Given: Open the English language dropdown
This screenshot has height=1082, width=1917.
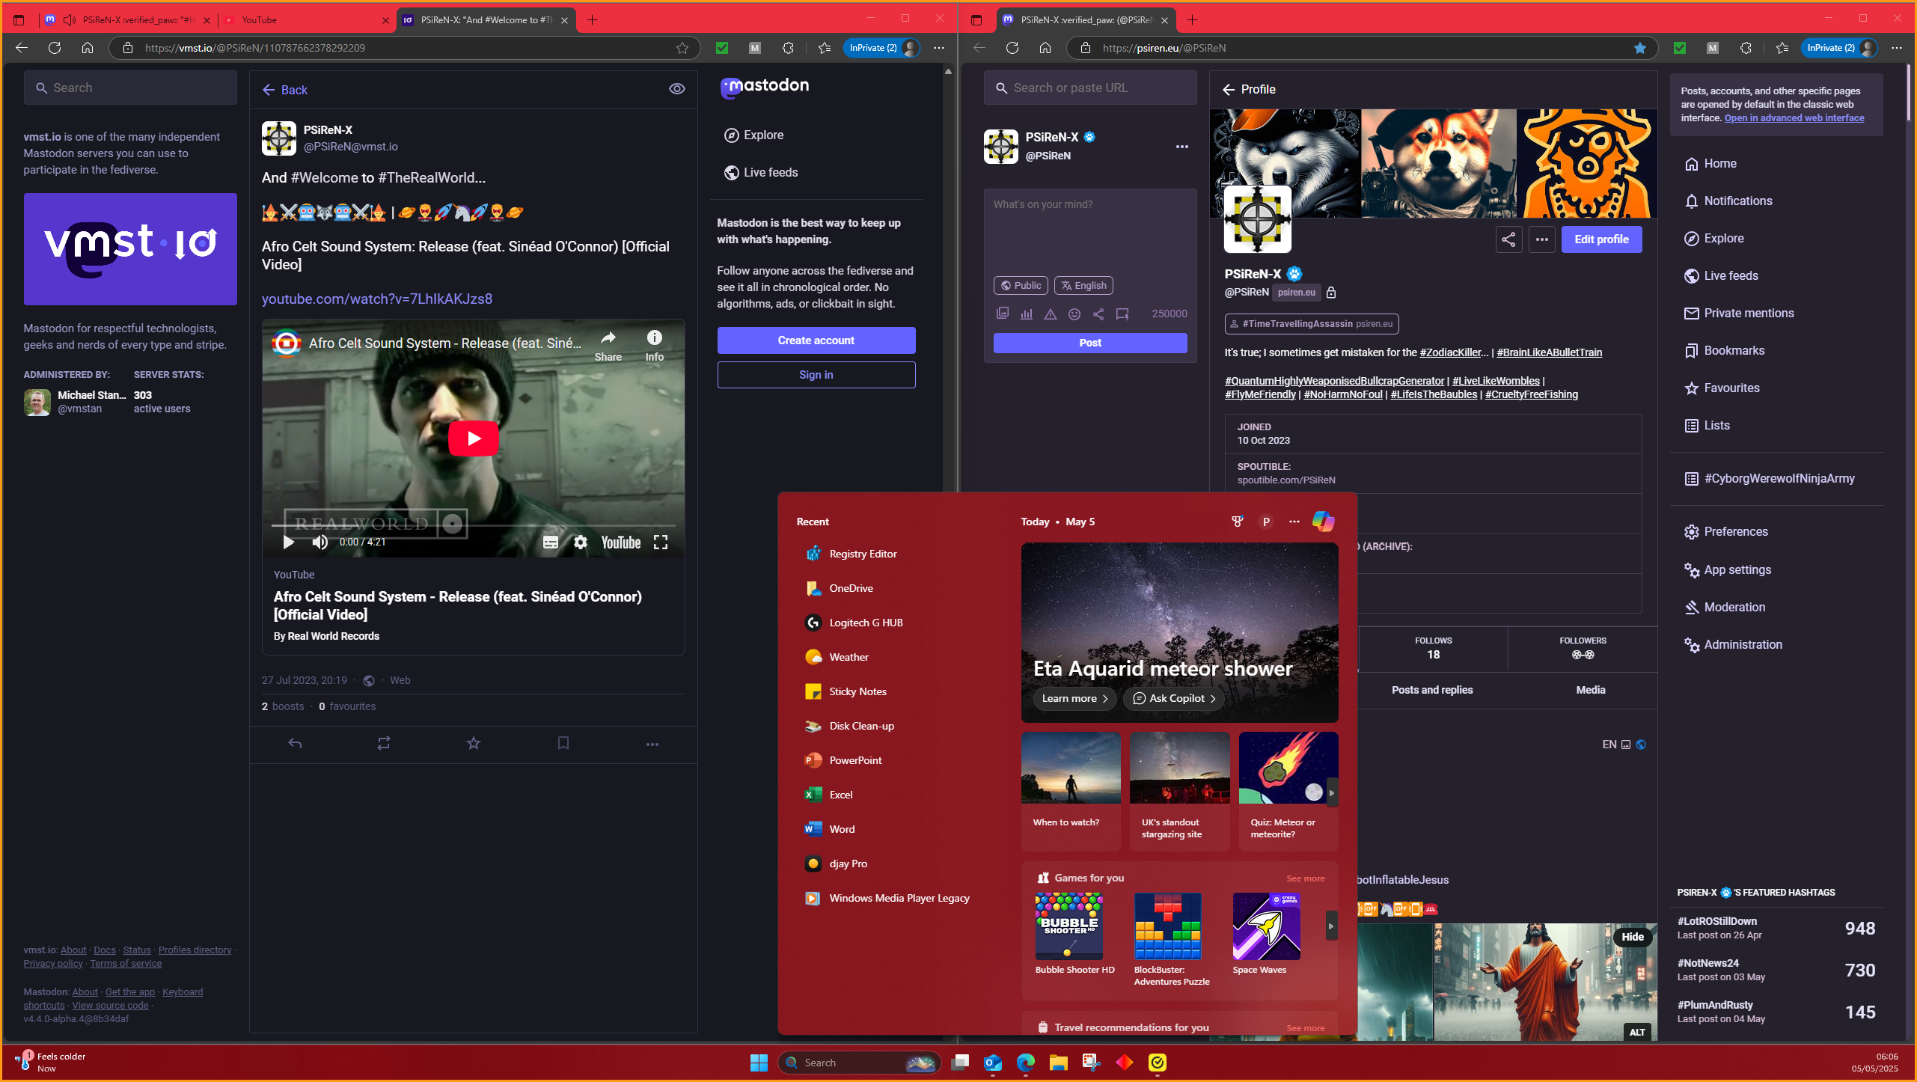Looking at the screenshot, I should point(1084,286).
